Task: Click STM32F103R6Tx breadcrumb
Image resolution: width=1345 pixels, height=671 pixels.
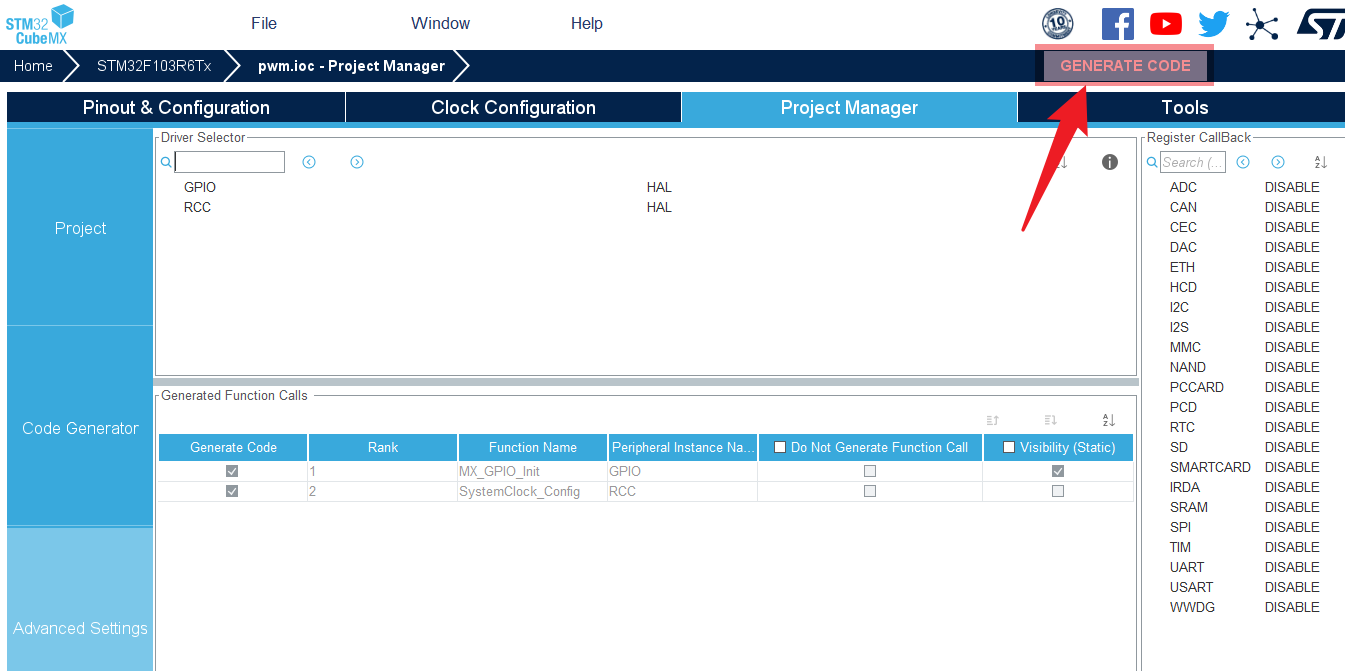Action: pyautogui.click(x=154, y=66)
